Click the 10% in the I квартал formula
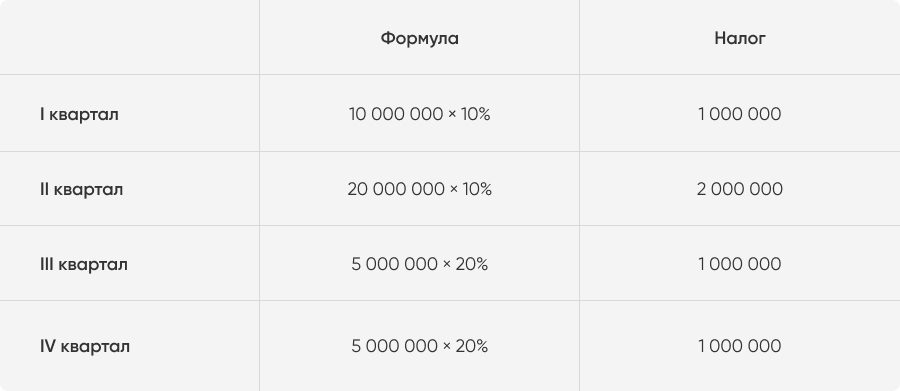900x391 pixels. (476, 114)
